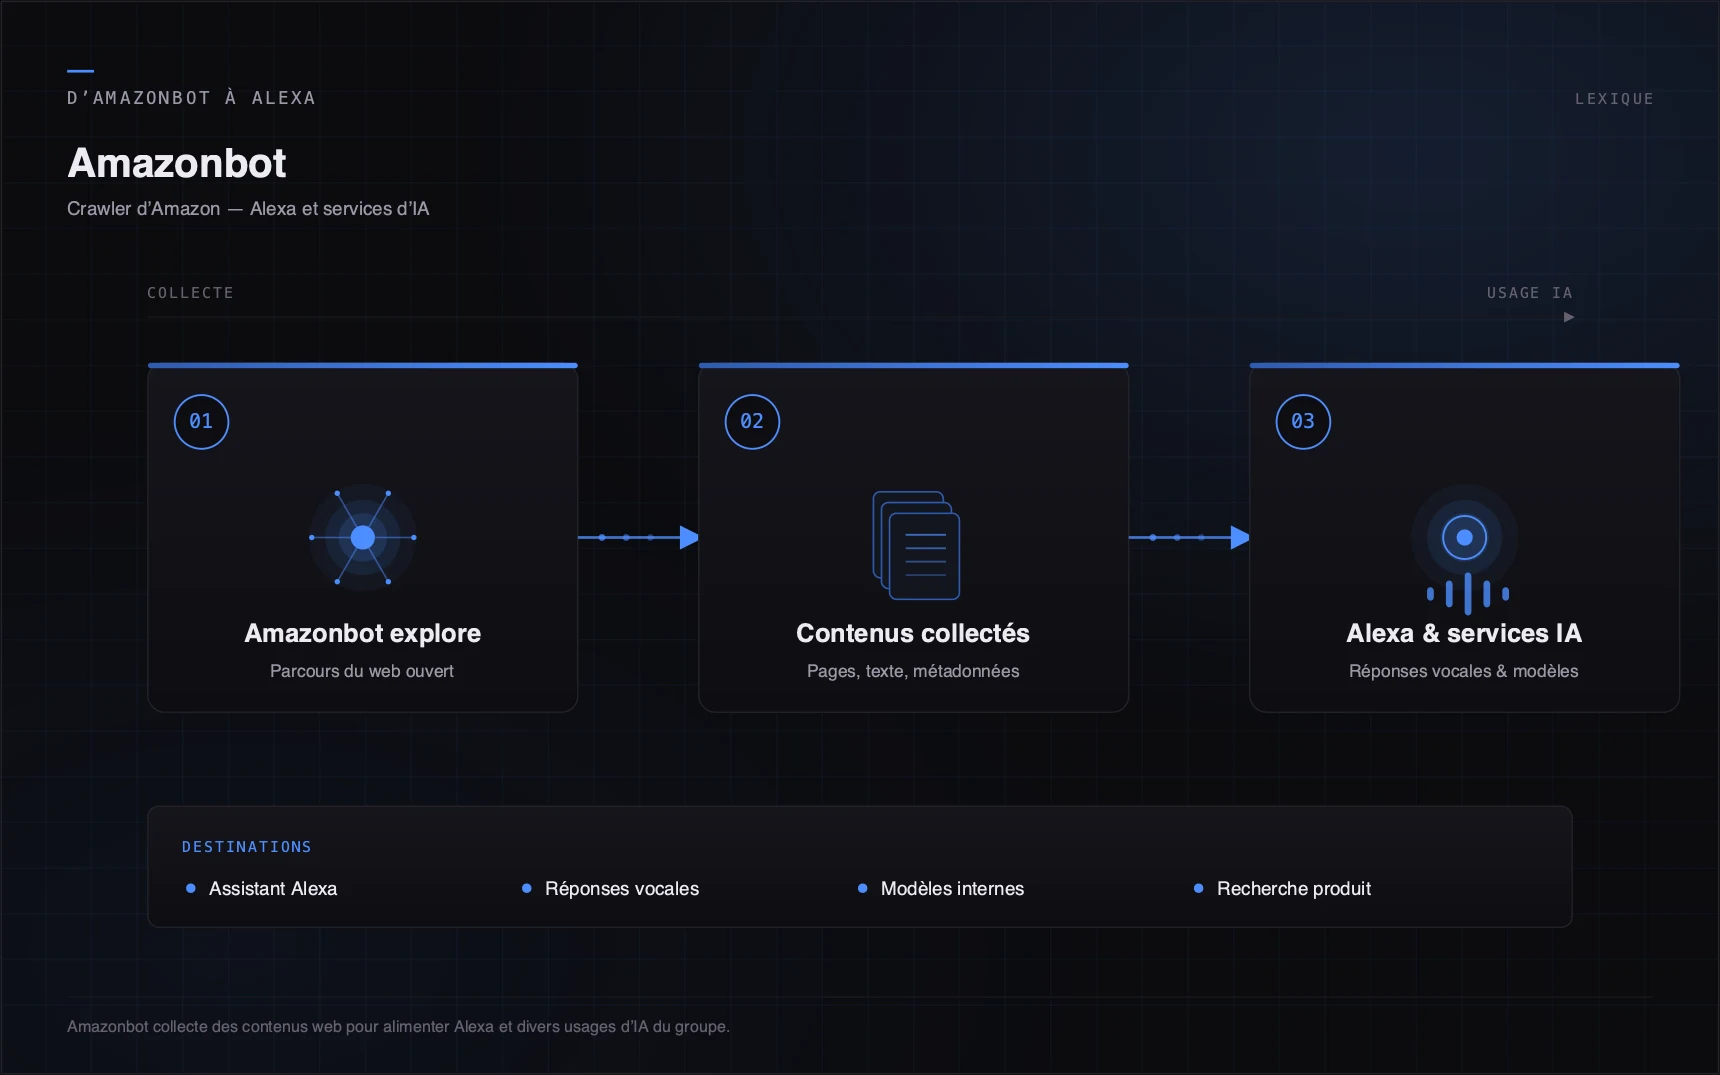Image resolution: width=1720 pixels, height=1075 pixels.
Task: Click the arrow between card 02 and 03
Action: coord(1189,538)
